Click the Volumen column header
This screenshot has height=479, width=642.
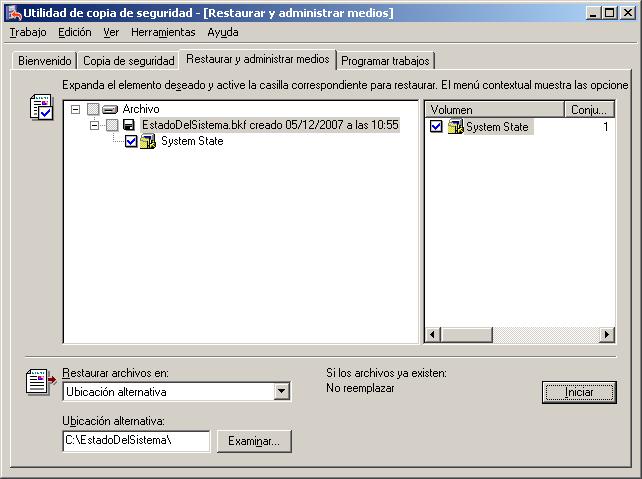pos(494,109)
